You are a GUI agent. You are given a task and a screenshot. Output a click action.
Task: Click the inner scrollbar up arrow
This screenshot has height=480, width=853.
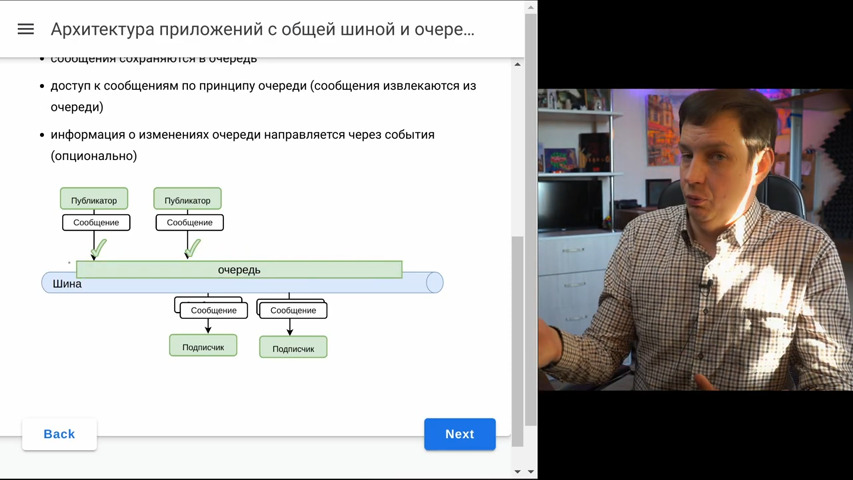click(517, 64)
